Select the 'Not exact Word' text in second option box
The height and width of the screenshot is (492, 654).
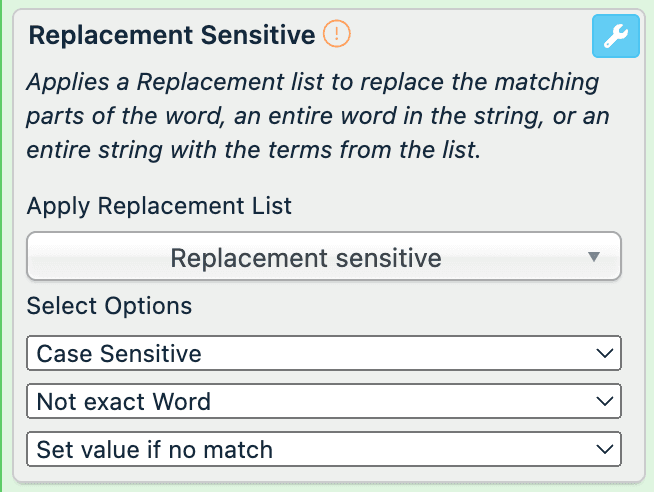pos(124,401)
